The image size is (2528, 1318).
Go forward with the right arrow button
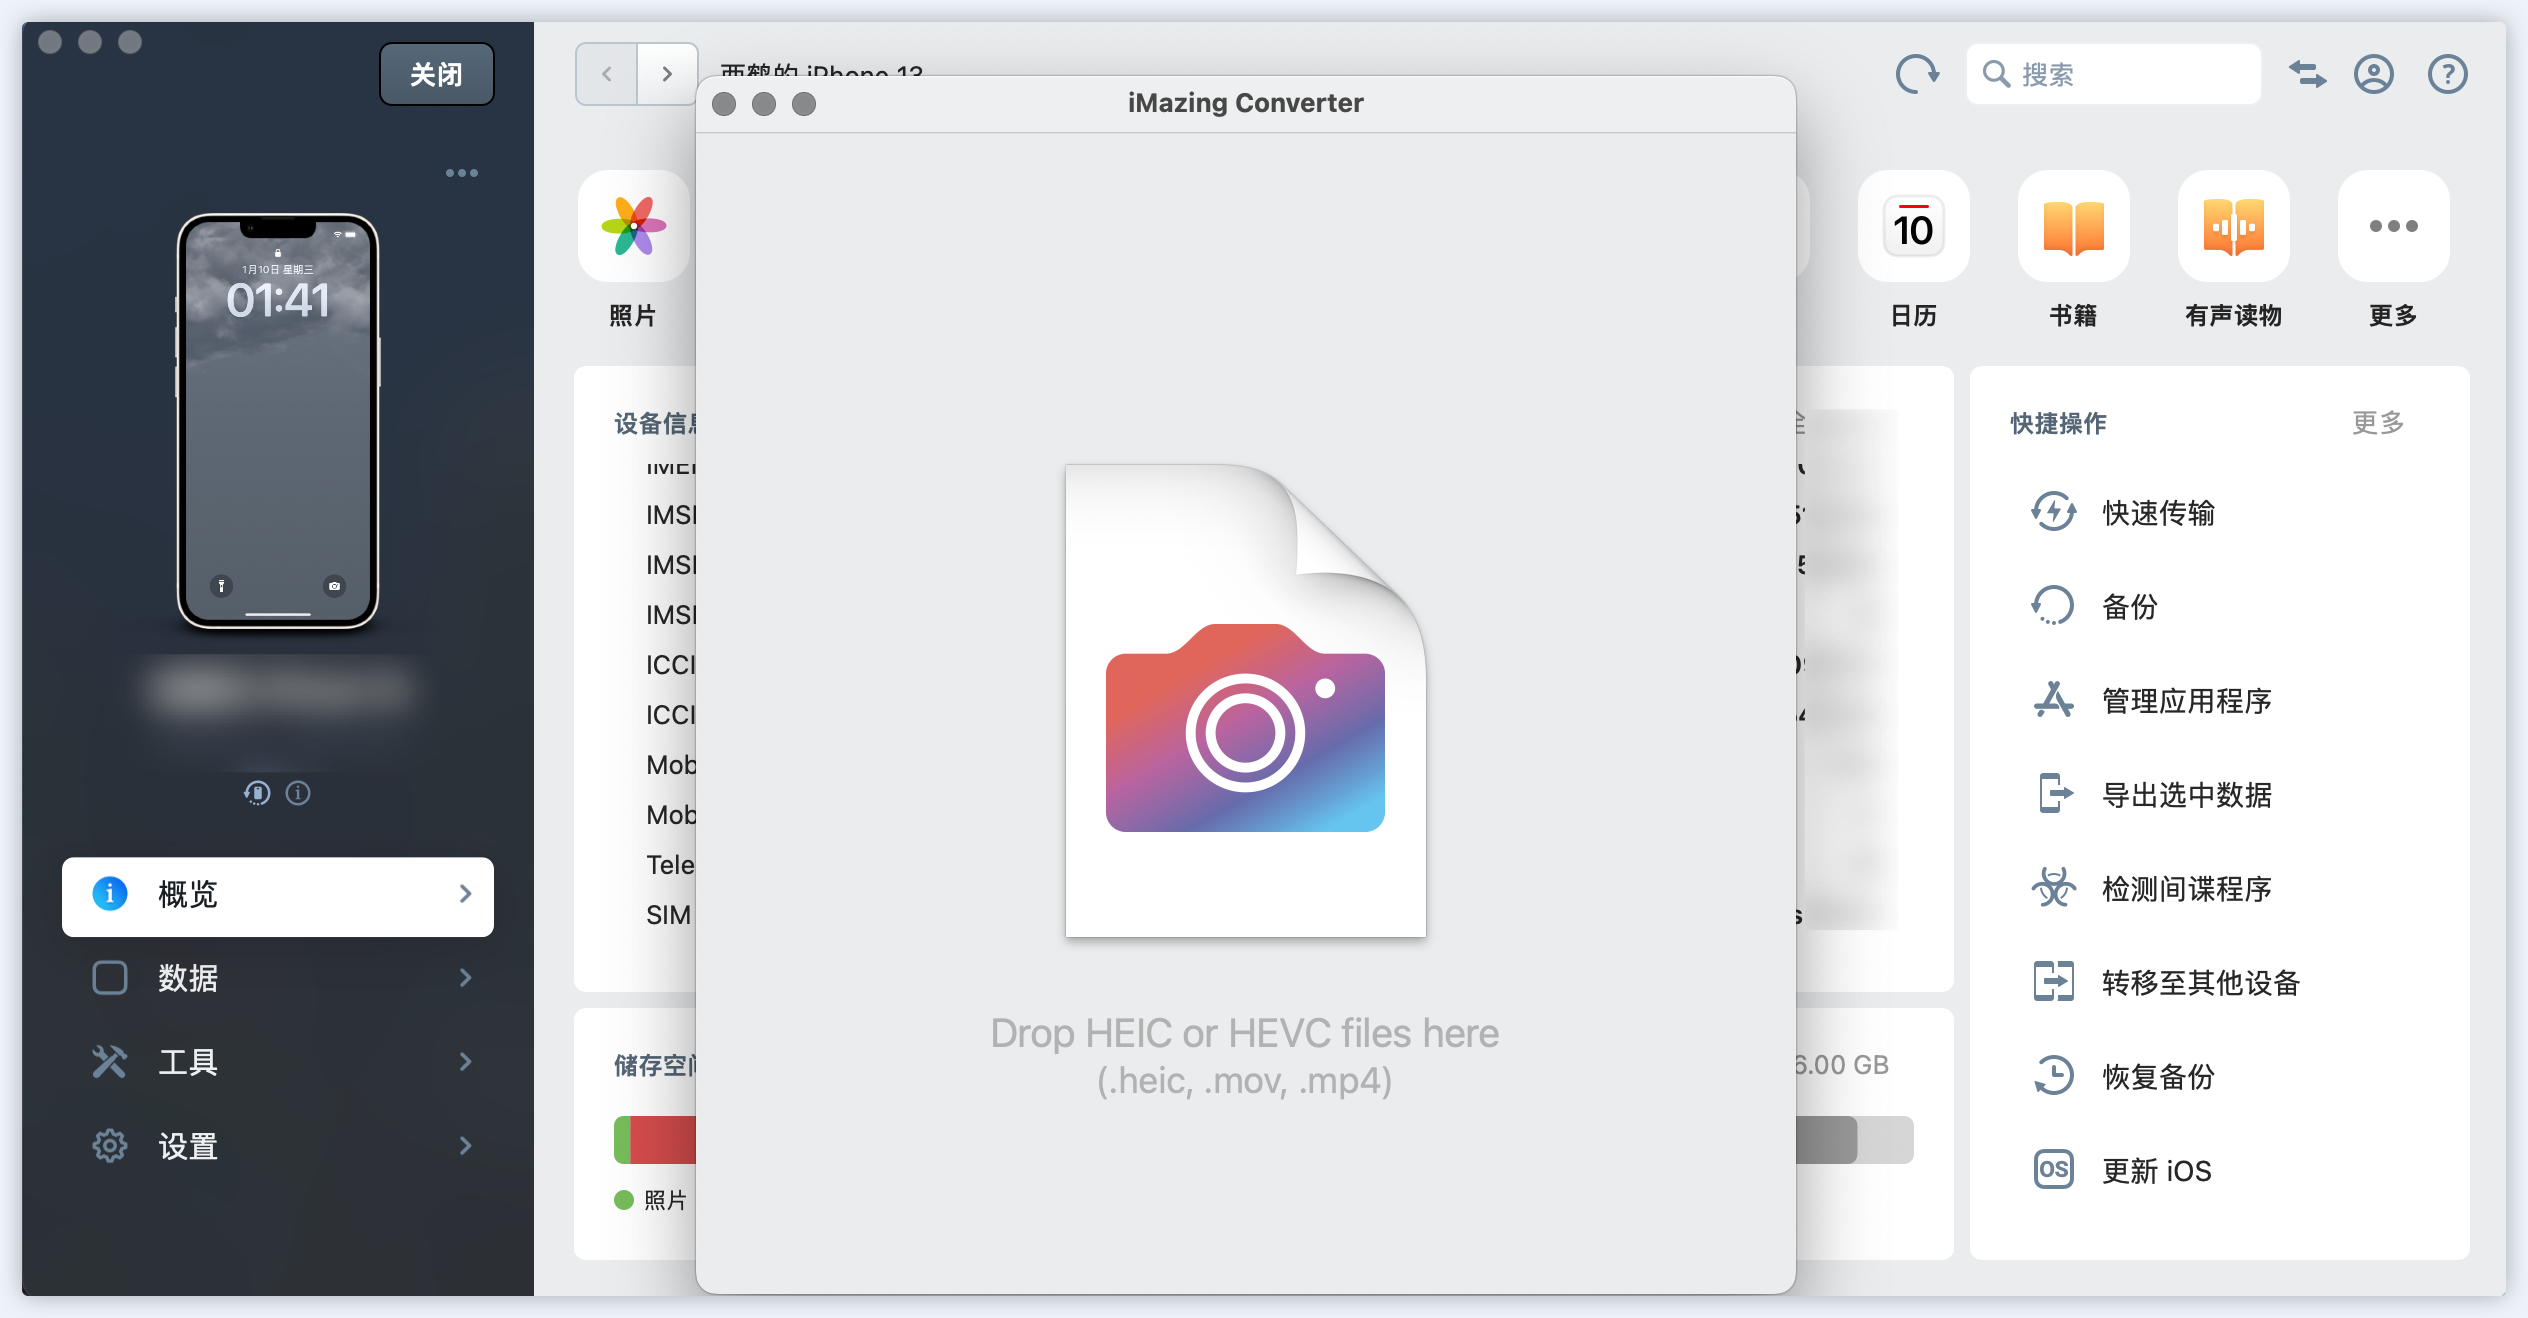(x=667, y=74)
